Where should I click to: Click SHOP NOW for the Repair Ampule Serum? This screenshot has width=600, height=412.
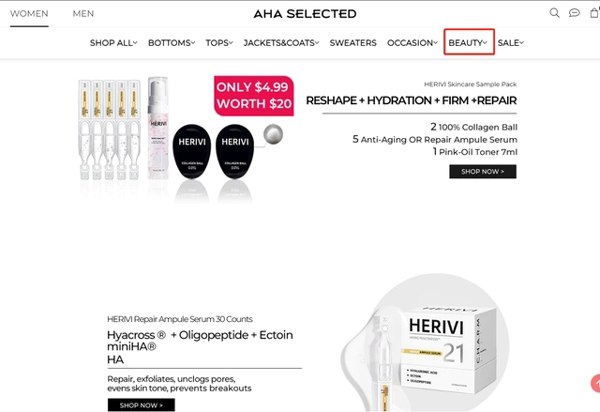141,405
